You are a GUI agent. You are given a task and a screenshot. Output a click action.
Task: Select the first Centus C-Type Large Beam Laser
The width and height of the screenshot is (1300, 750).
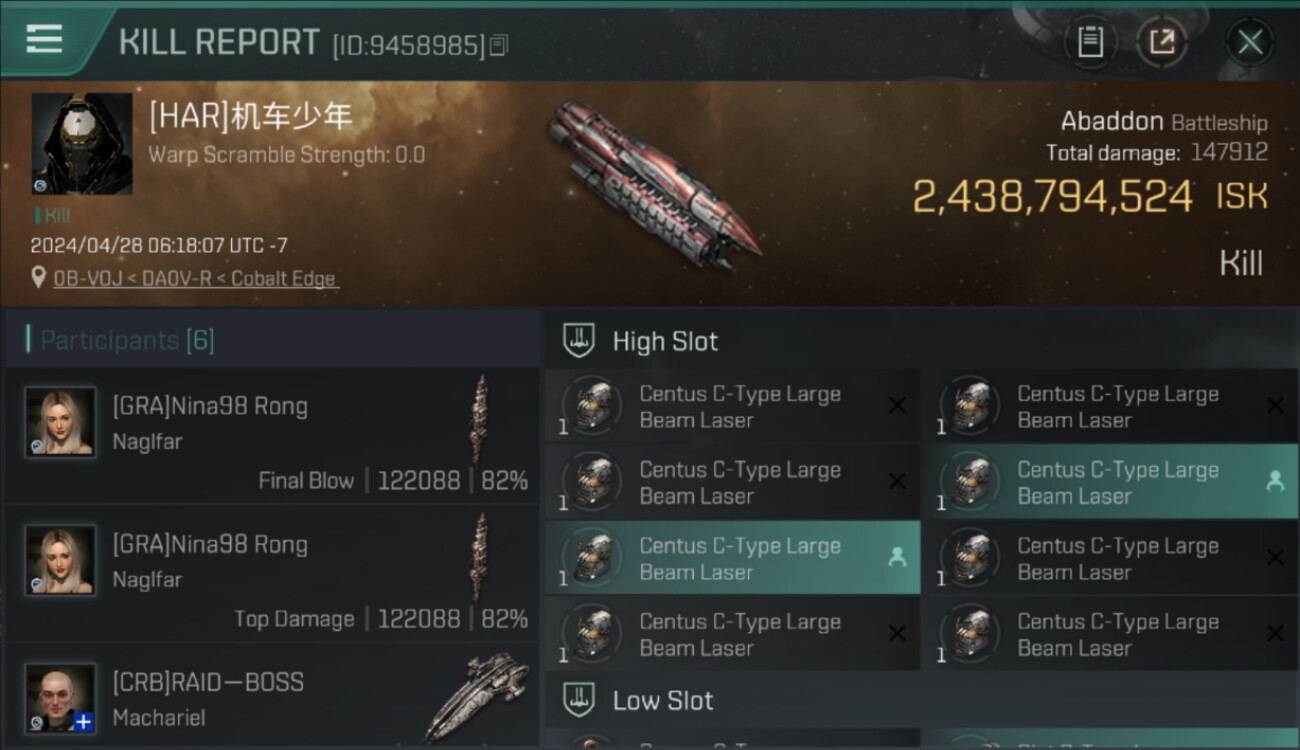pos(733,407)
